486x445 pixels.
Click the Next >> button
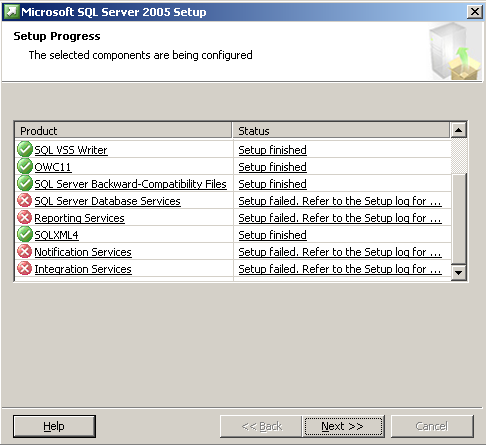[343, 426]
